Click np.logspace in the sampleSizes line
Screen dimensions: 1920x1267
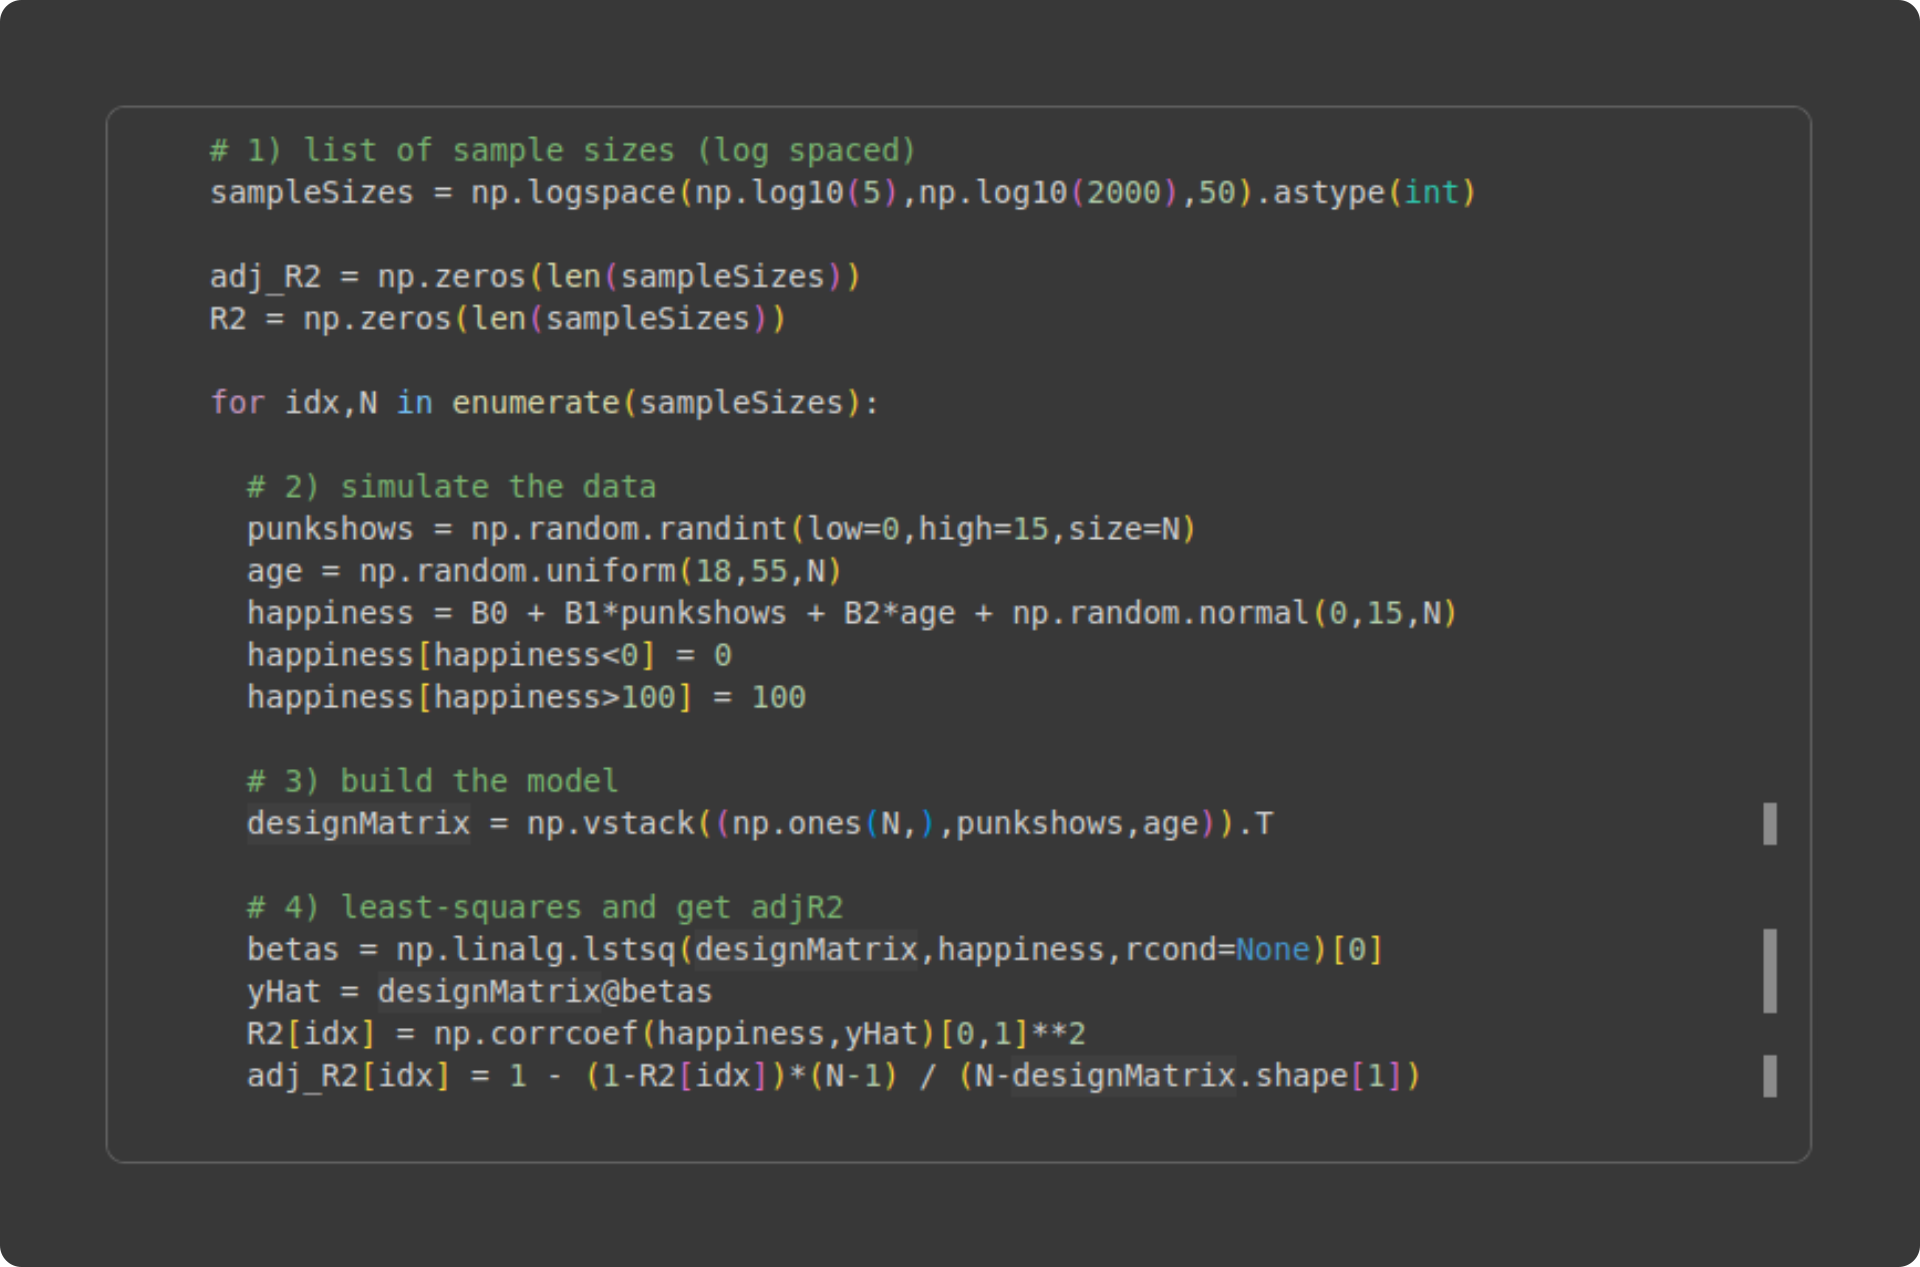tap(573, 192)
